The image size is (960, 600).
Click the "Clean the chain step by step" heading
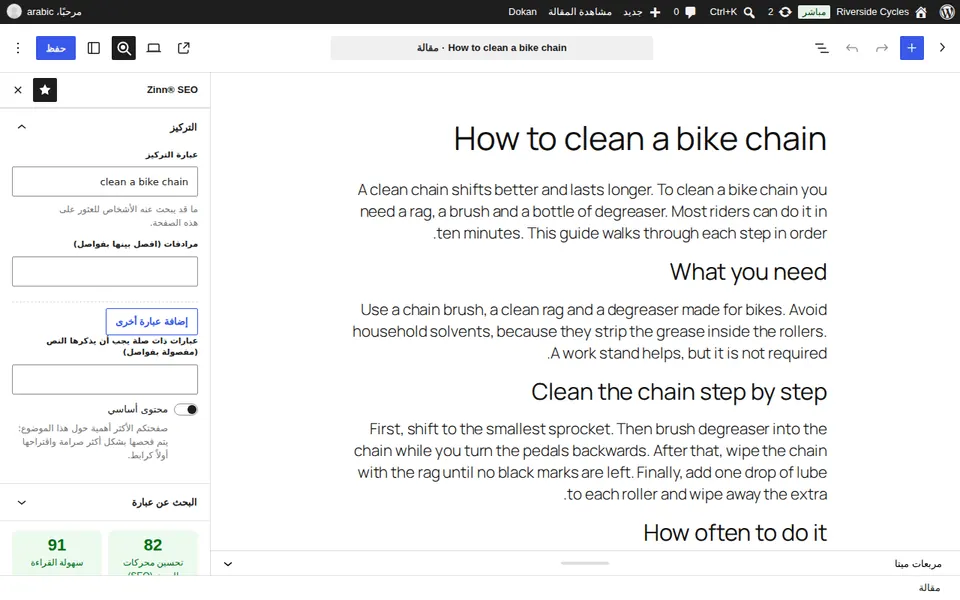(x=679, y=392)
